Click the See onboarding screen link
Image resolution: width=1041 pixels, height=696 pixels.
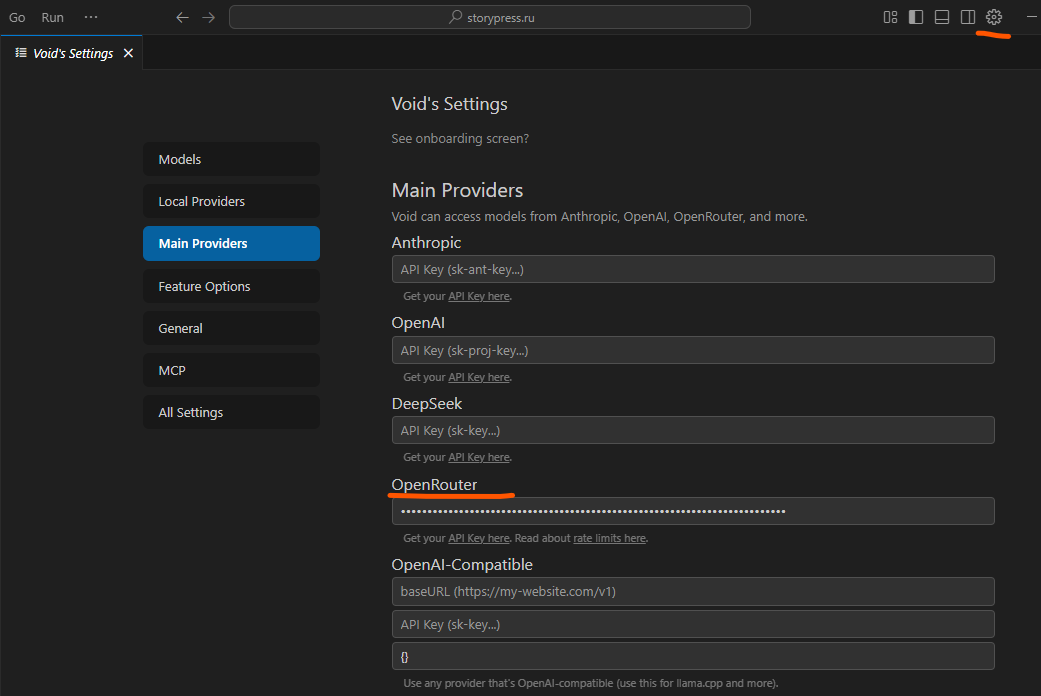pos(460,138)
